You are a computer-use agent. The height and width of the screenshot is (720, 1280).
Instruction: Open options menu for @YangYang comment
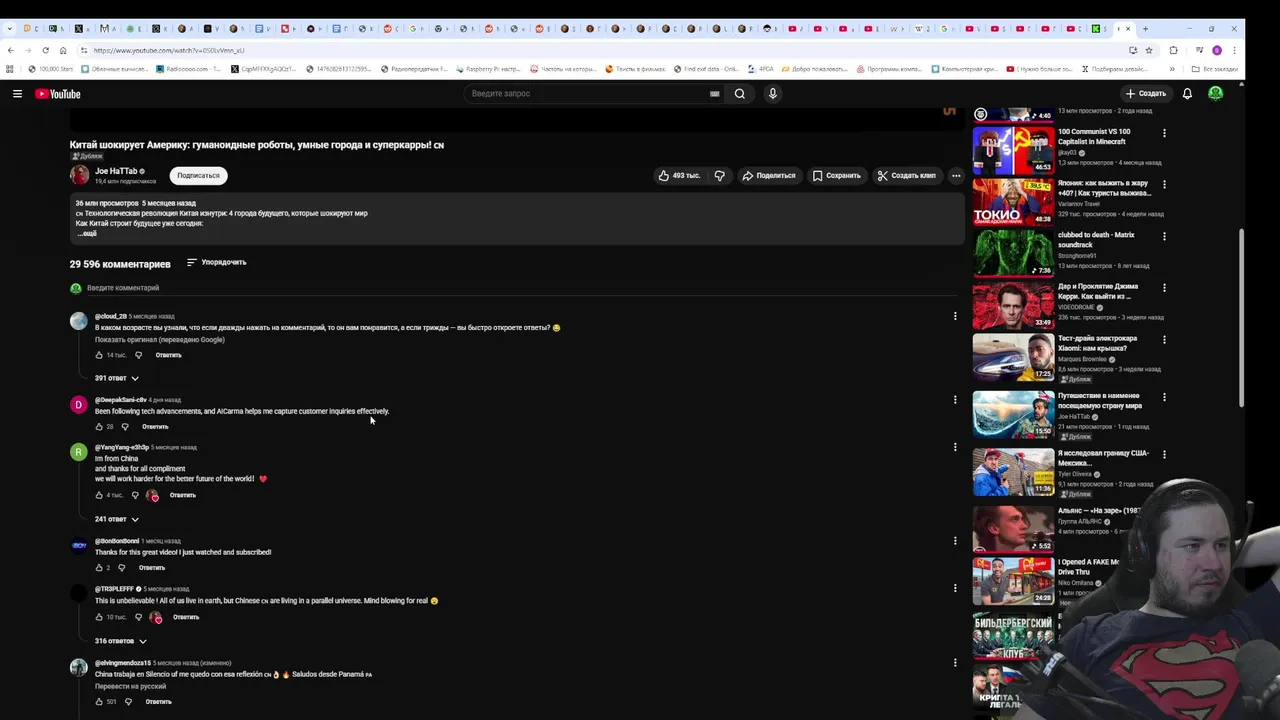955,447
